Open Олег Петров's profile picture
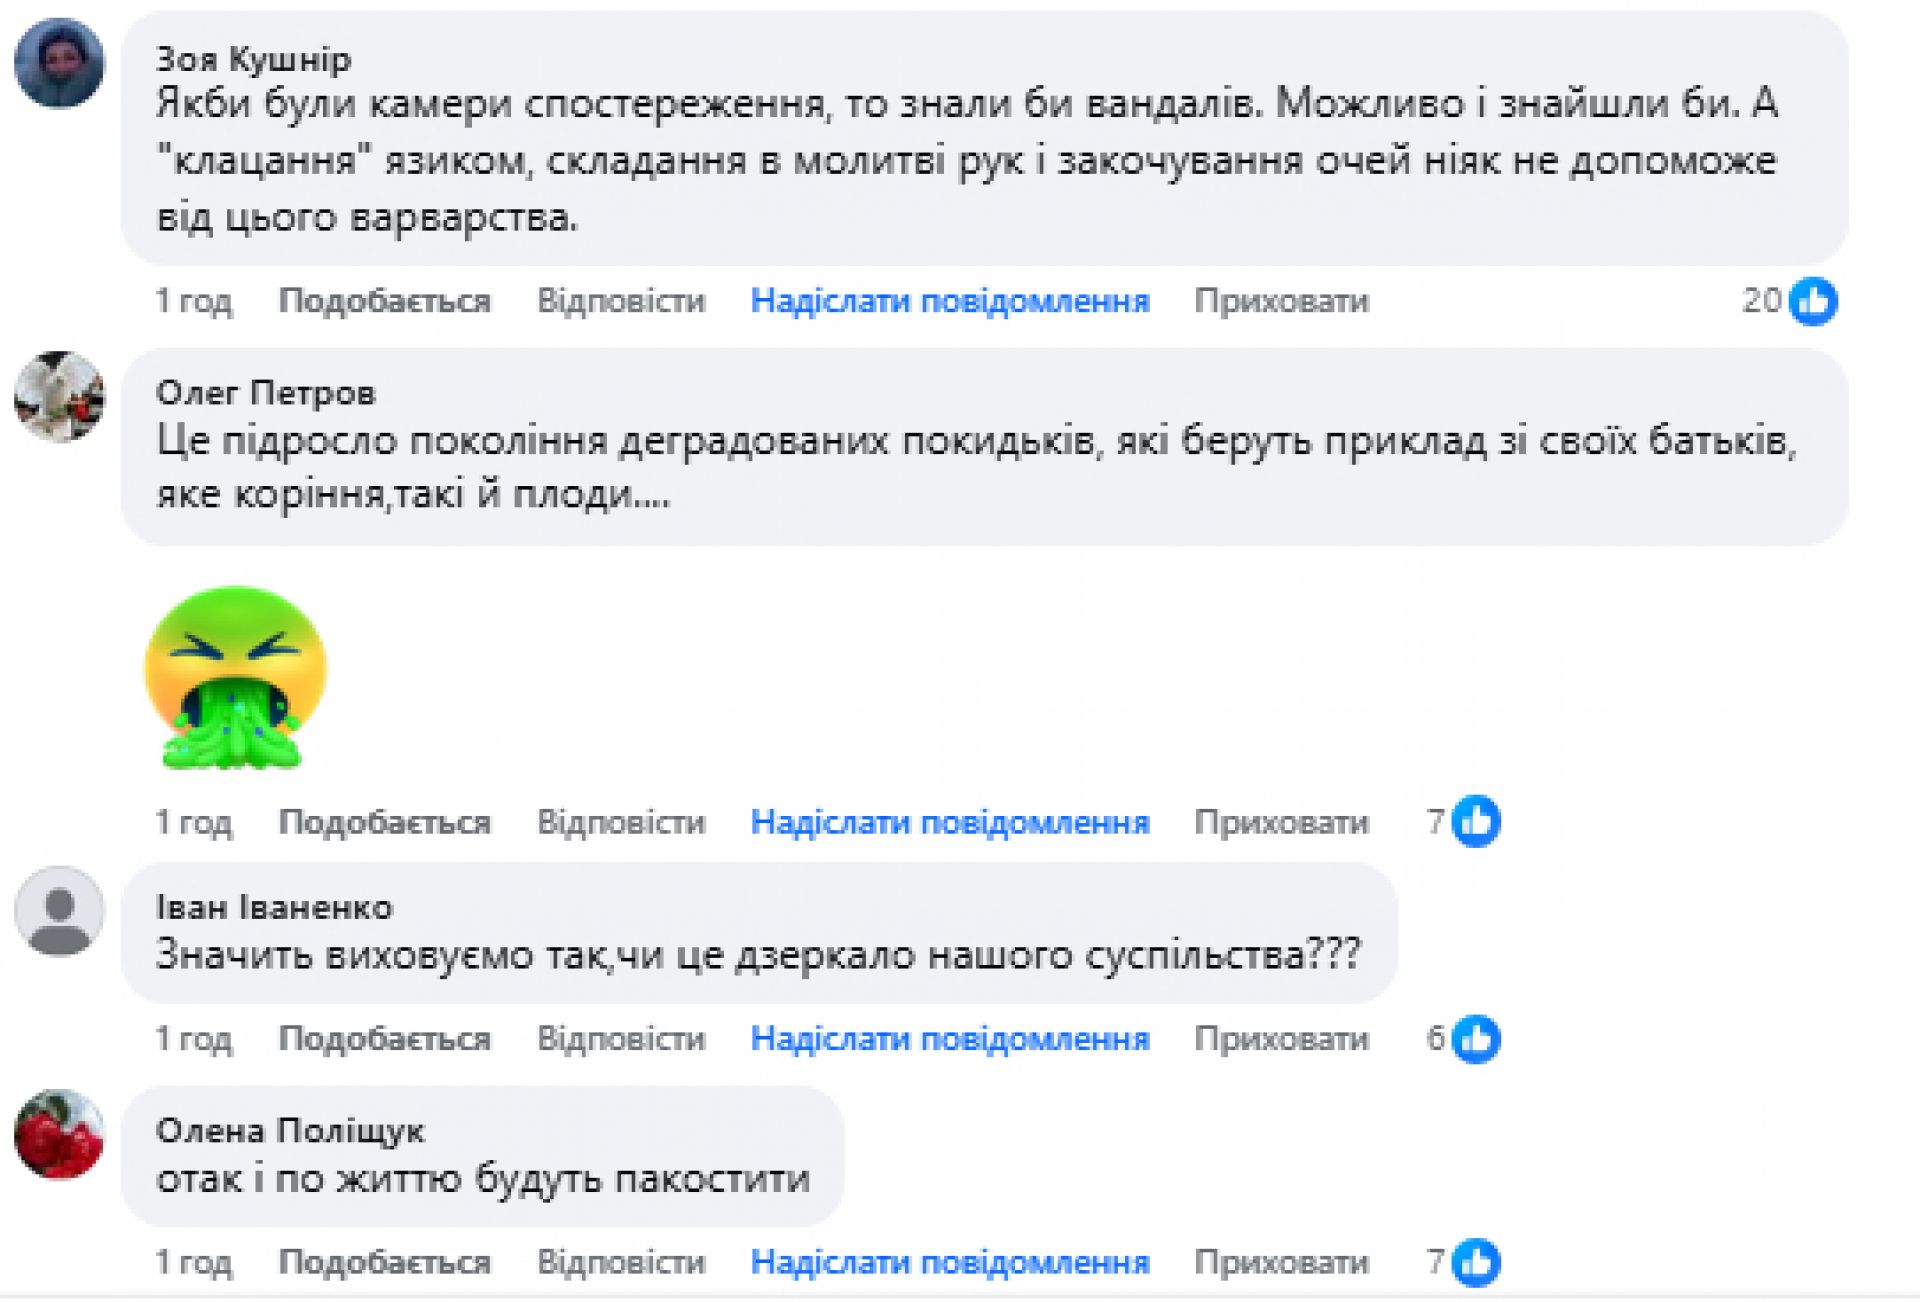1920x1302 pixels. click(x=59, y=397)
